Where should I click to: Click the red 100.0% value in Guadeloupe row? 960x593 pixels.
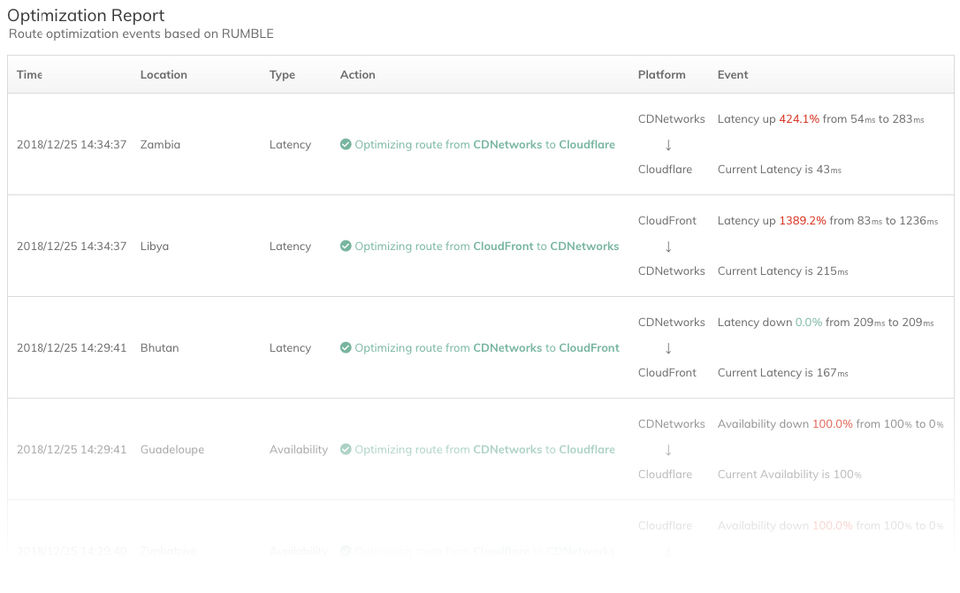(833, 423)
